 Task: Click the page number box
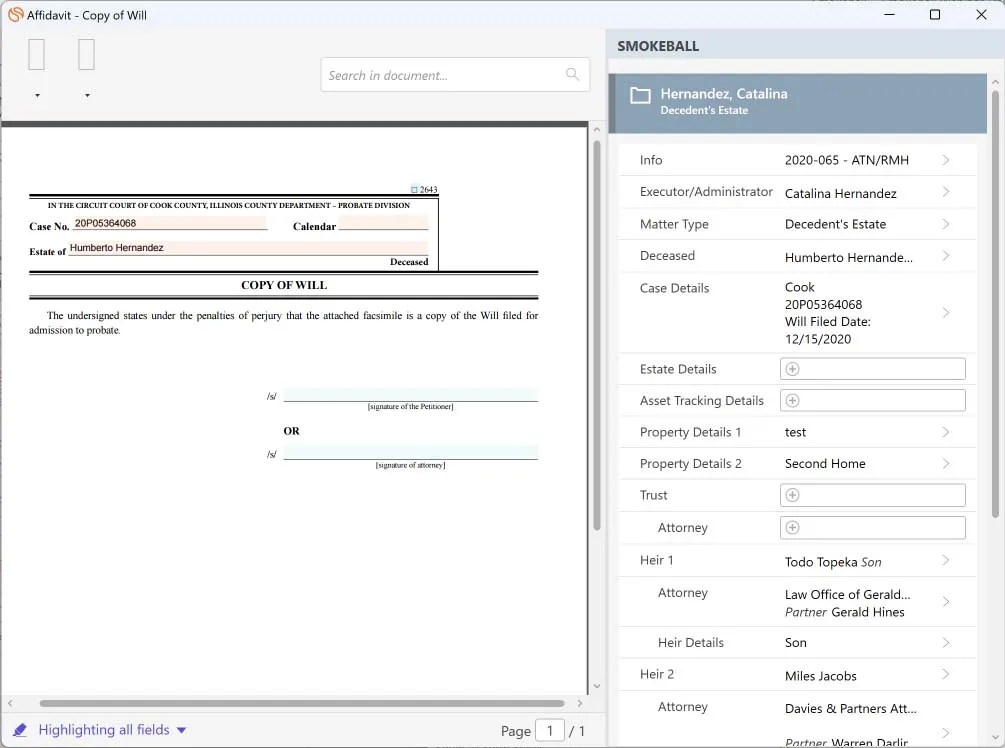click(549, 731)
